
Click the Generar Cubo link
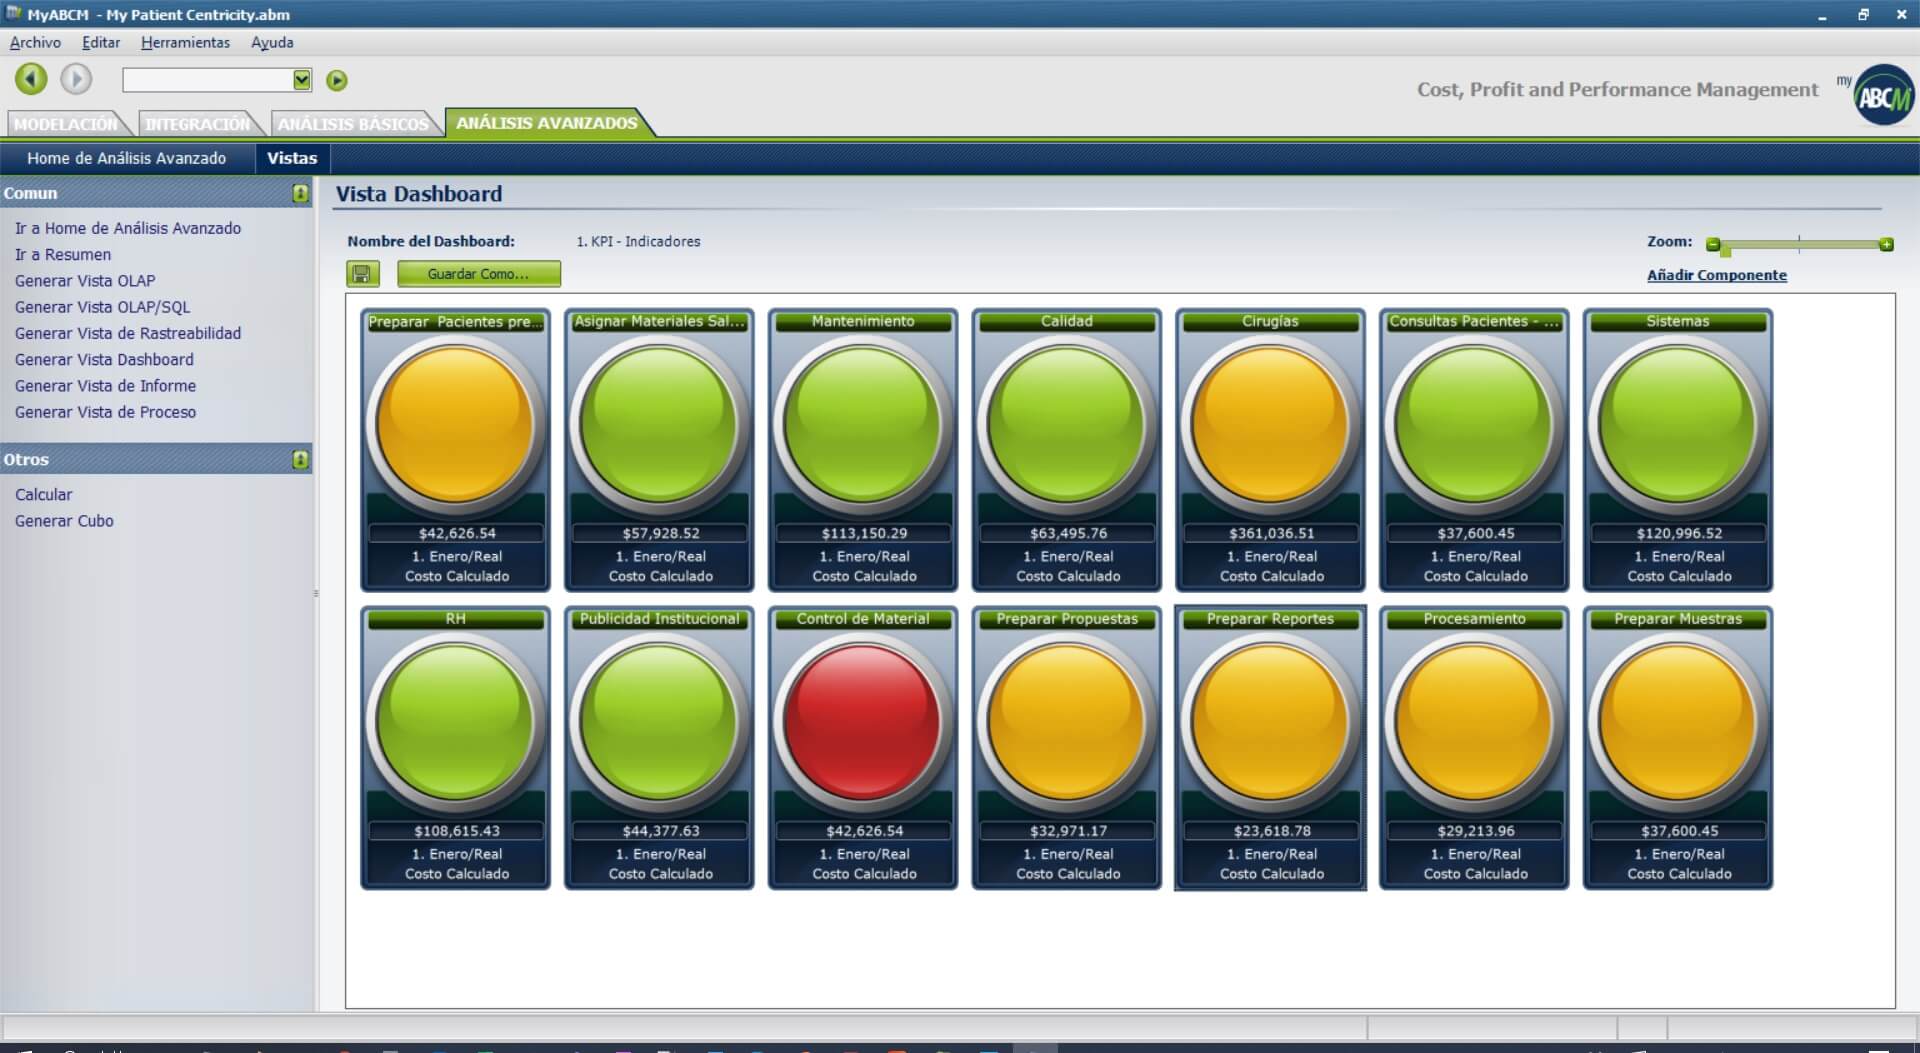64,520
